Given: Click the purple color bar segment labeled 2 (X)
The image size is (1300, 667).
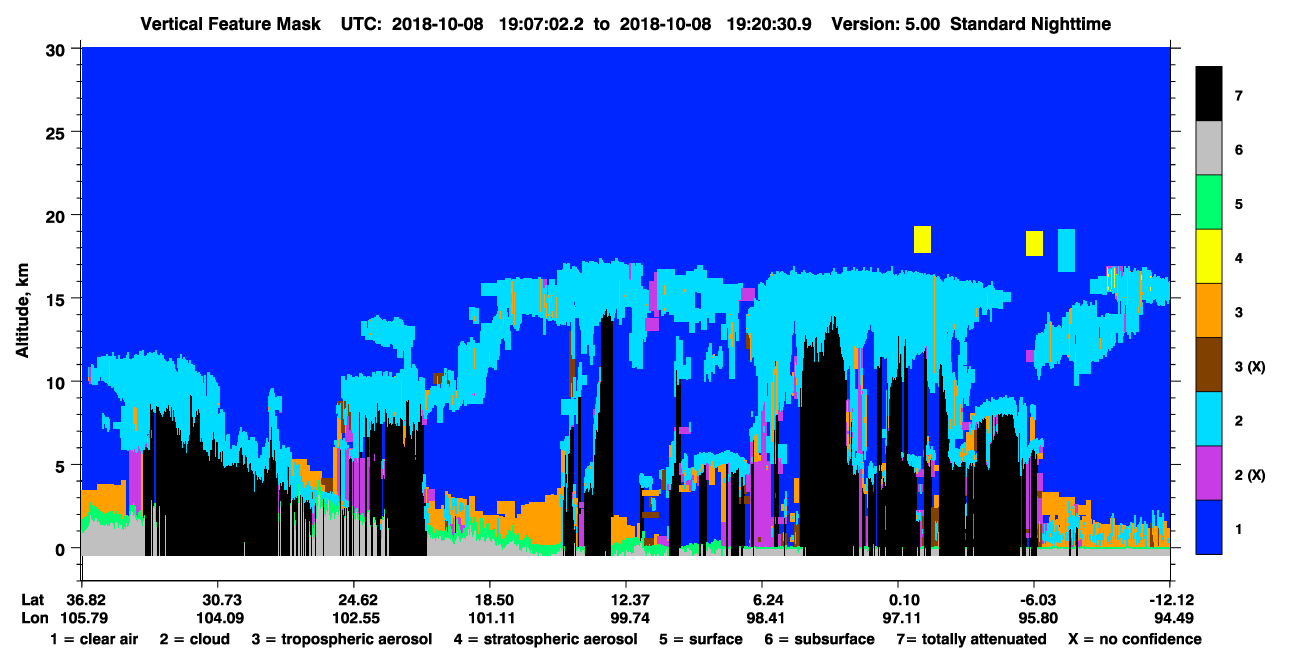Looking at the screenshot, I should (x=1209, y=472).
